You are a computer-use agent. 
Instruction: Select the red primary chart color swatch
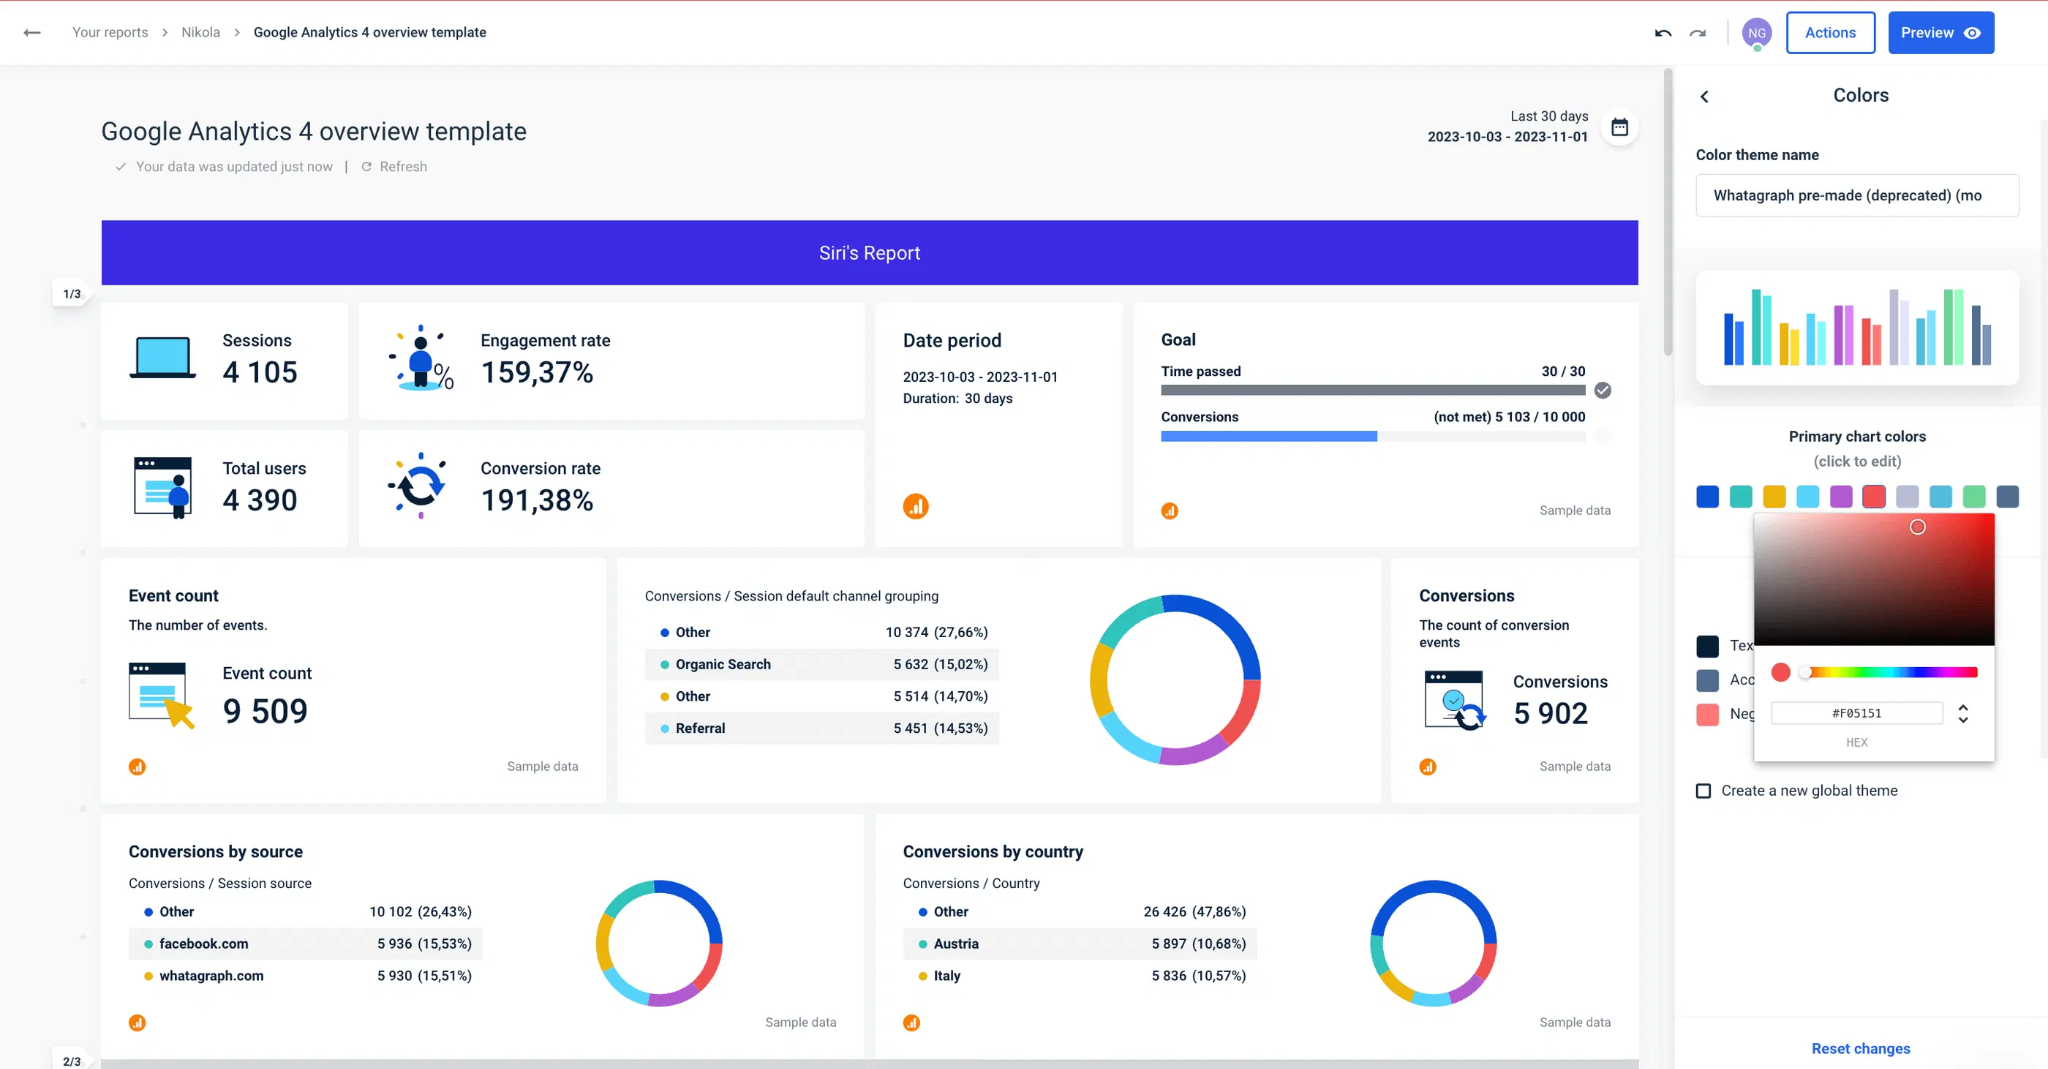[1874, 496]
